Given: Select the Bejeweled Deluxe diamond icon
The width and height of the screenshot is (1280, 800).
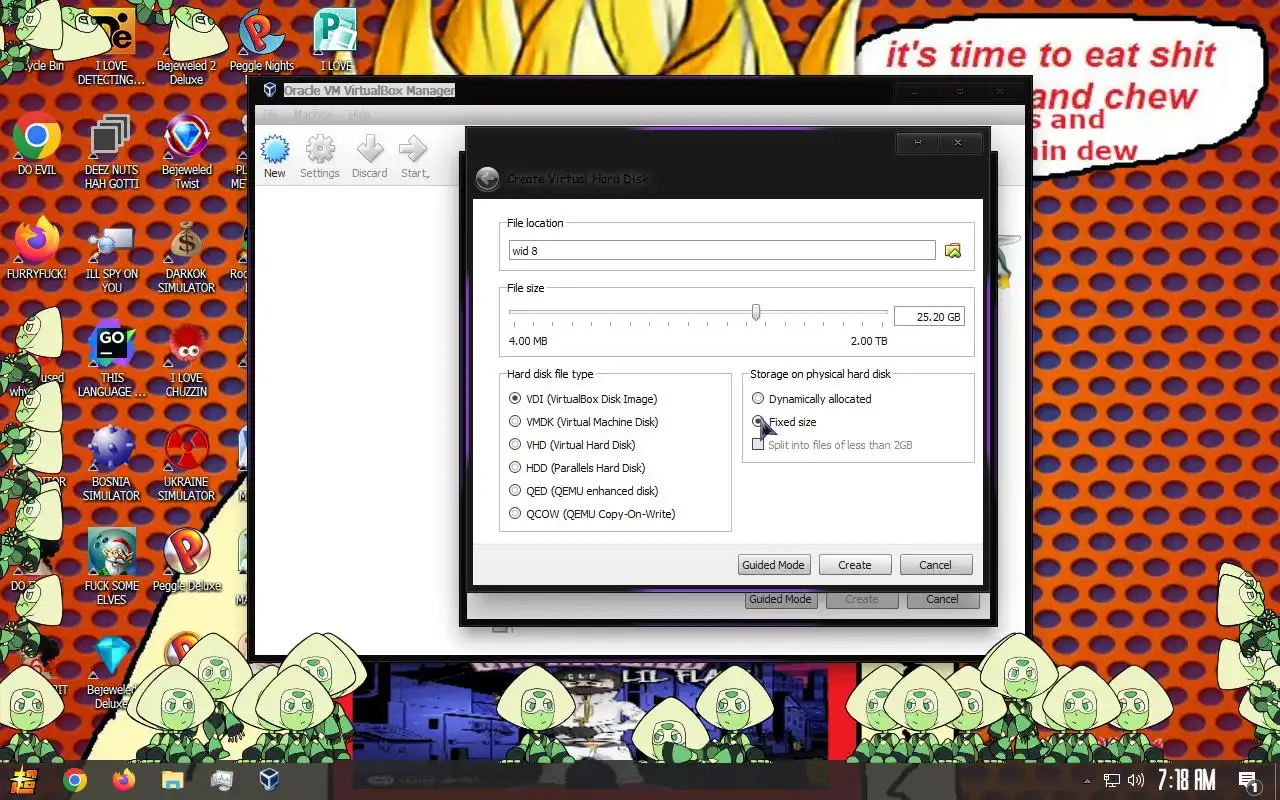Looking at the screenshot, I should 111,671.
